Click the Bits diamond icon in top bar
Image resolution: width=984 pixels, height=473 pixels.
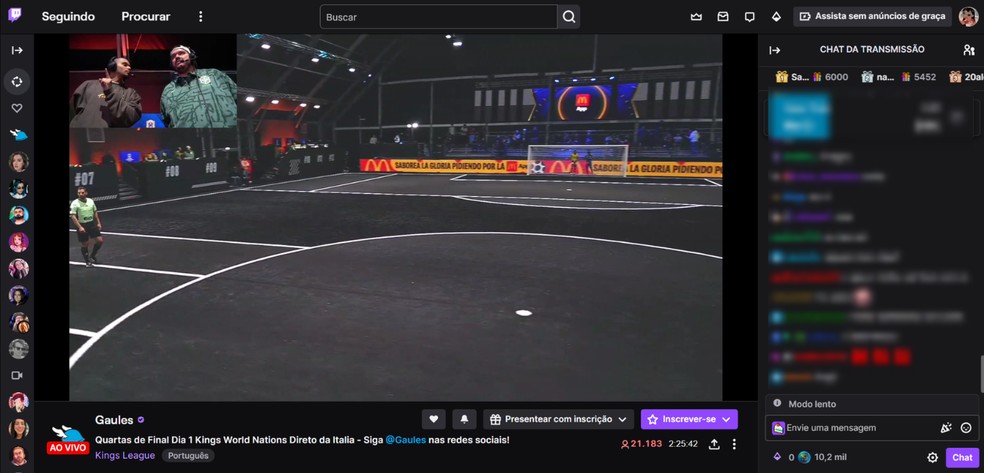click(776, 17)
